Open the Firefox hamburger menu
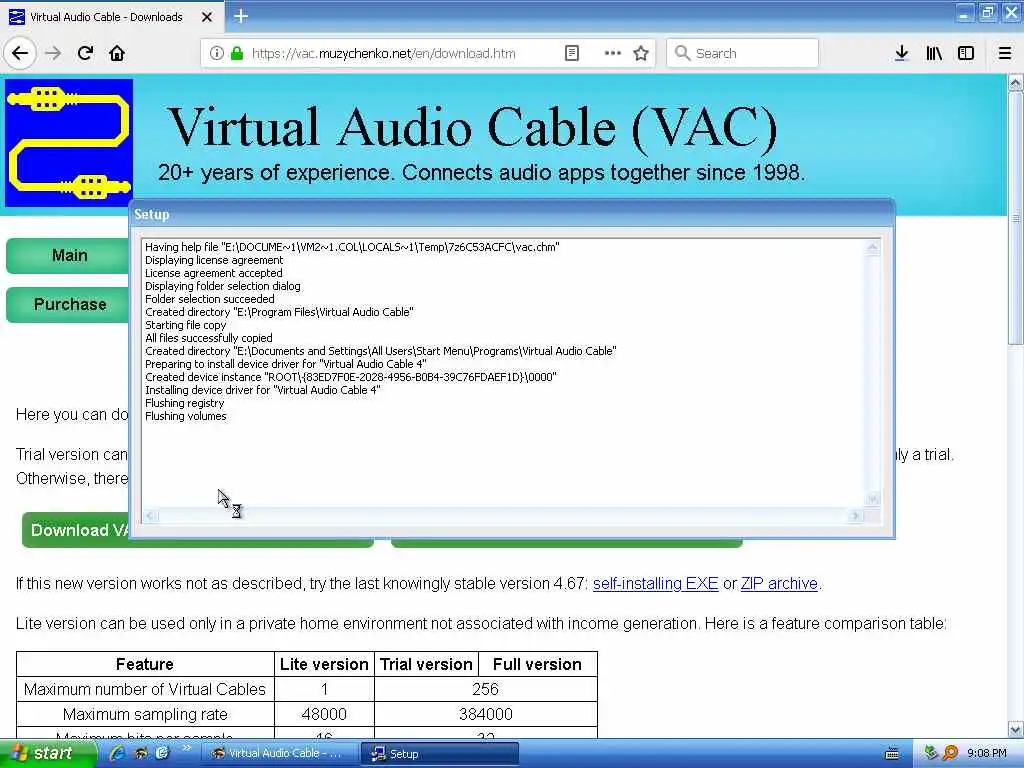The height and width of the screenshot is (768, 1024). [1005, 53]
